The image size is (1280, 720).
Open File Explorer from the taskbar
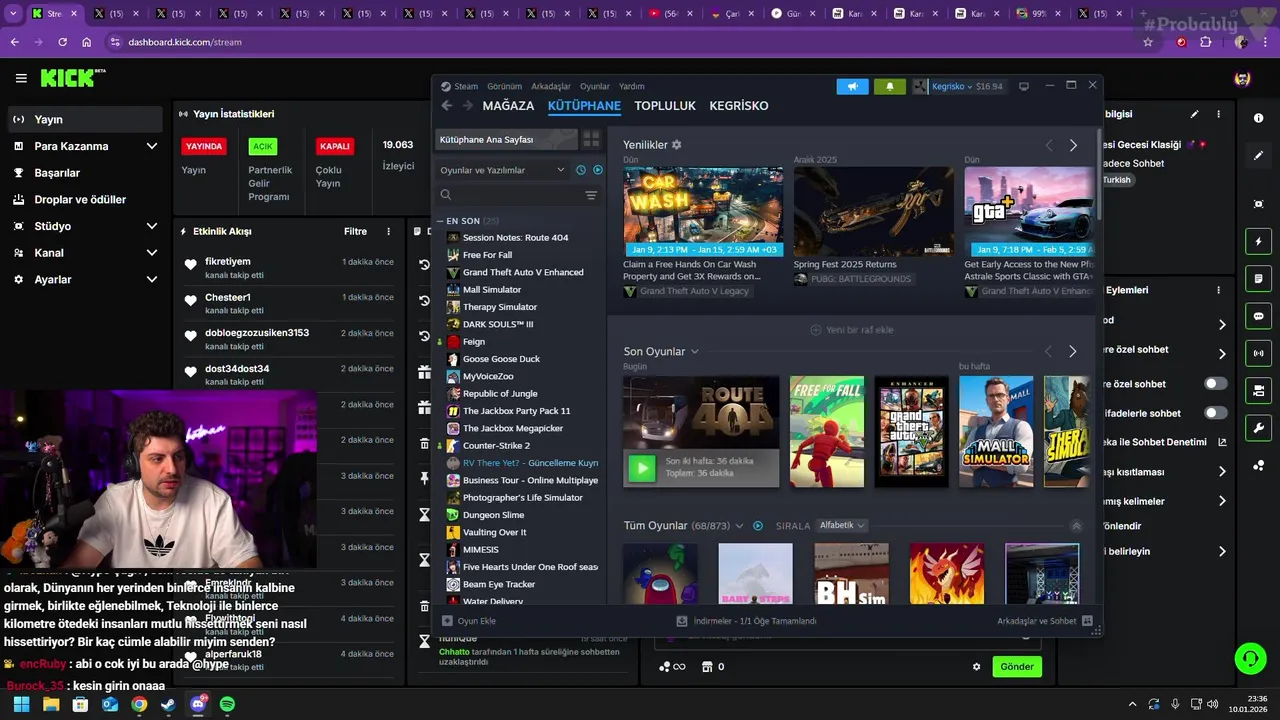click(x=51, y=705)
